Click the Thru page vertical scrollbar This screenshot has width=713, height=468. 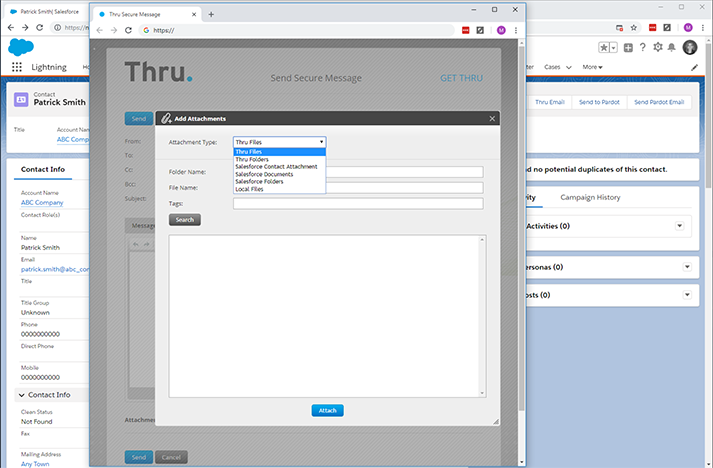coord(522,227)
